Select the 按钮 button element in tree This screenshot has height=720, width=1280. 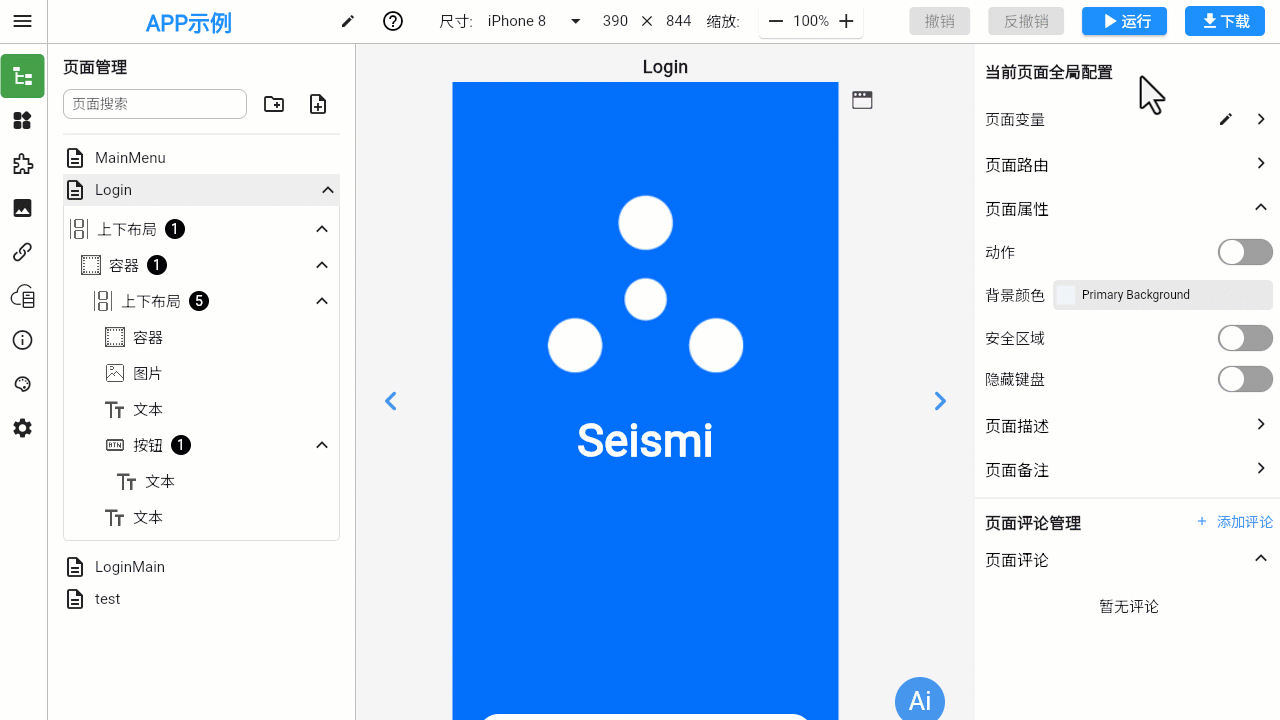(147, 445)
